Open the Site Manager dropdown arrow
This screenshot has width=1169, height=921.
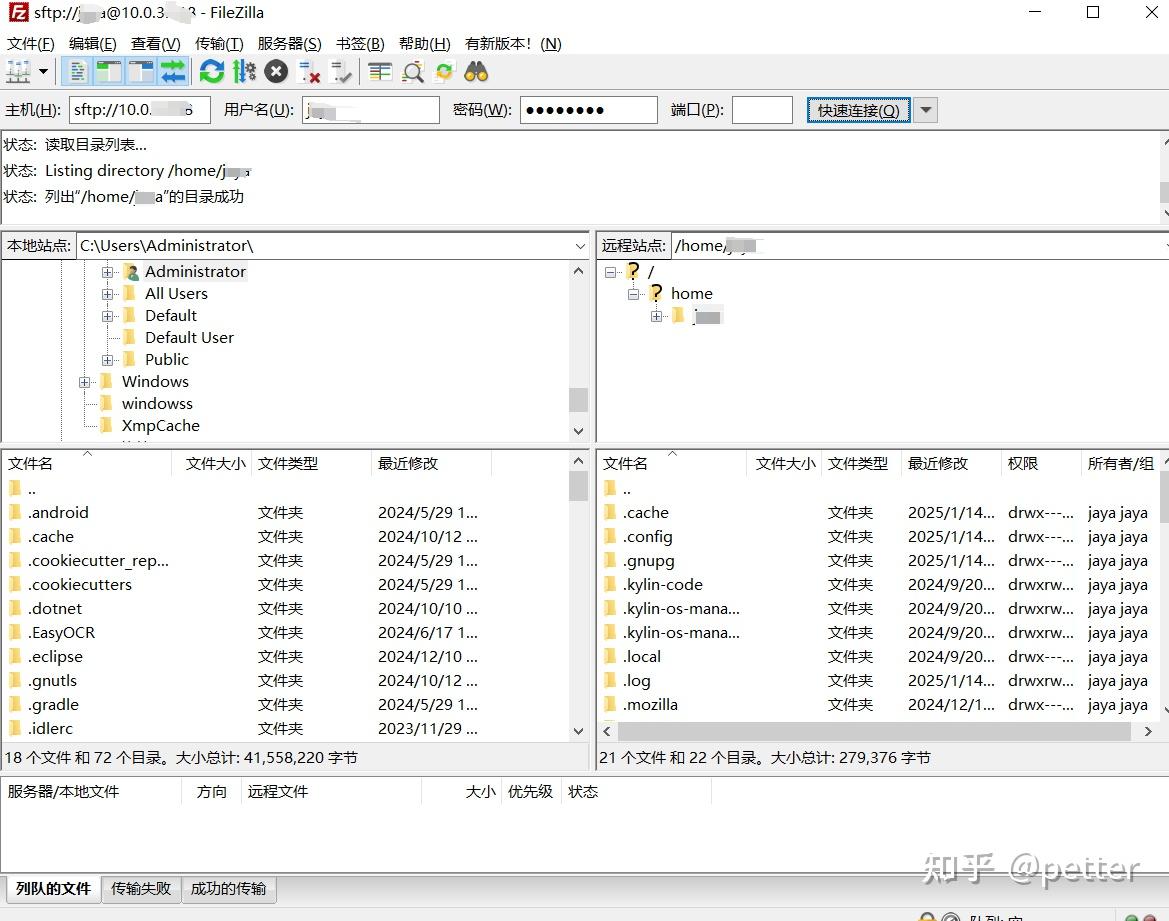point(43,71)
